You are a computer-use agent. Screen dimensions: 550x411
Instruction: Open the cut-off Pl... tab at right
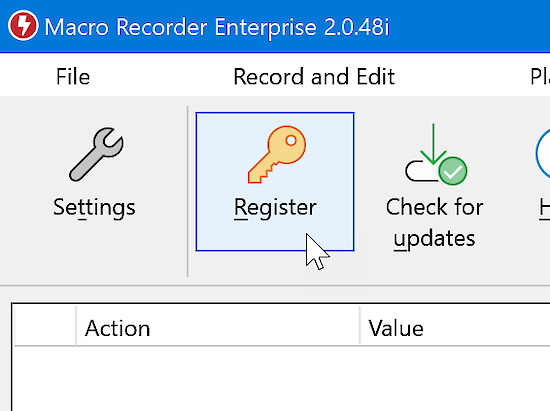tap(540, 76)
